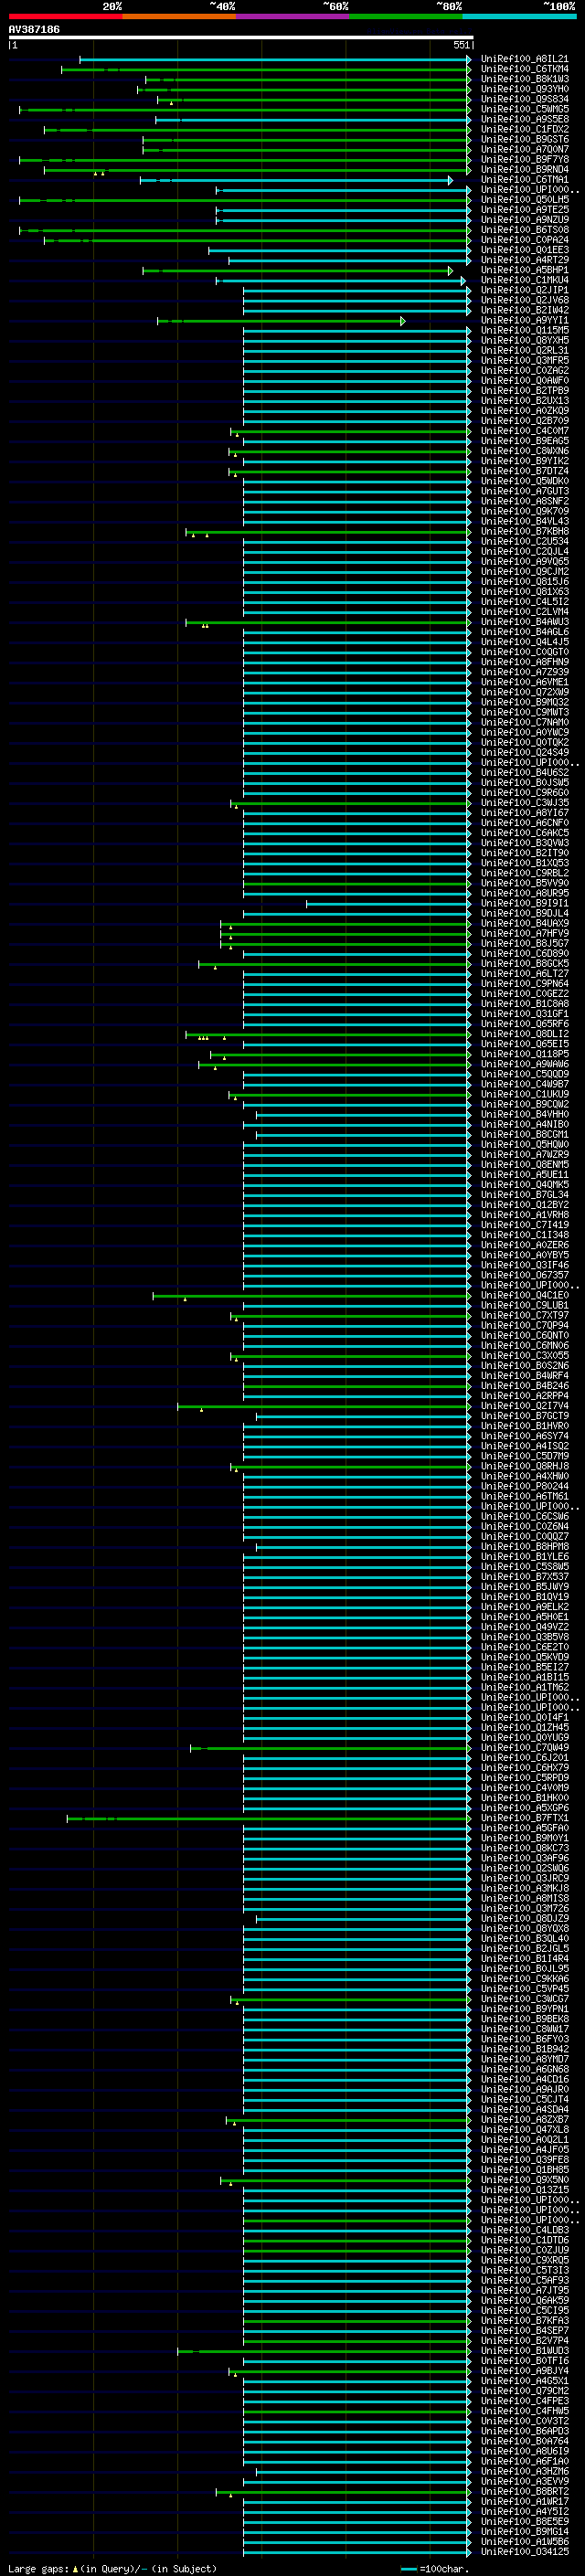Select the UniRef100_A9S5E8 label
This screenshot has width=585, height=2576.
point(524,119)
